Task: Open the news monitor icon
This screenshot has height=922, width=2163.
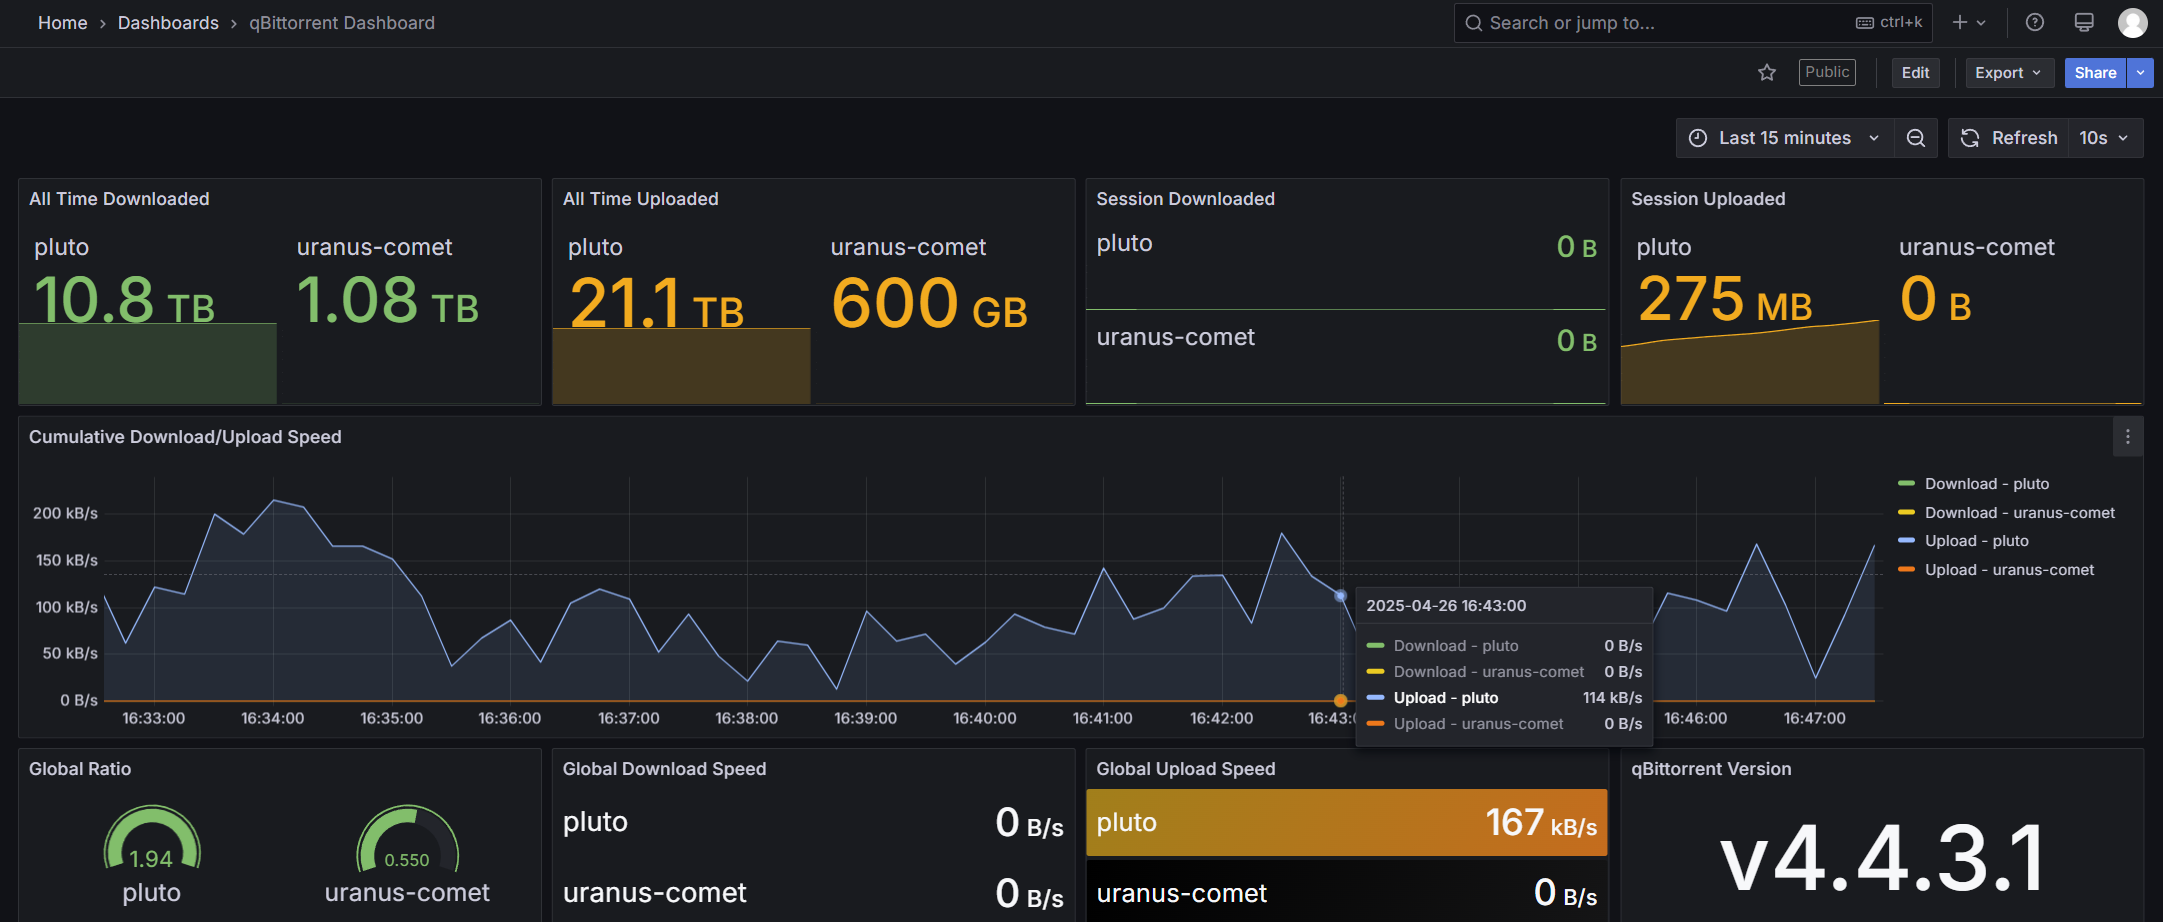Action: [x=2084, y=22]
